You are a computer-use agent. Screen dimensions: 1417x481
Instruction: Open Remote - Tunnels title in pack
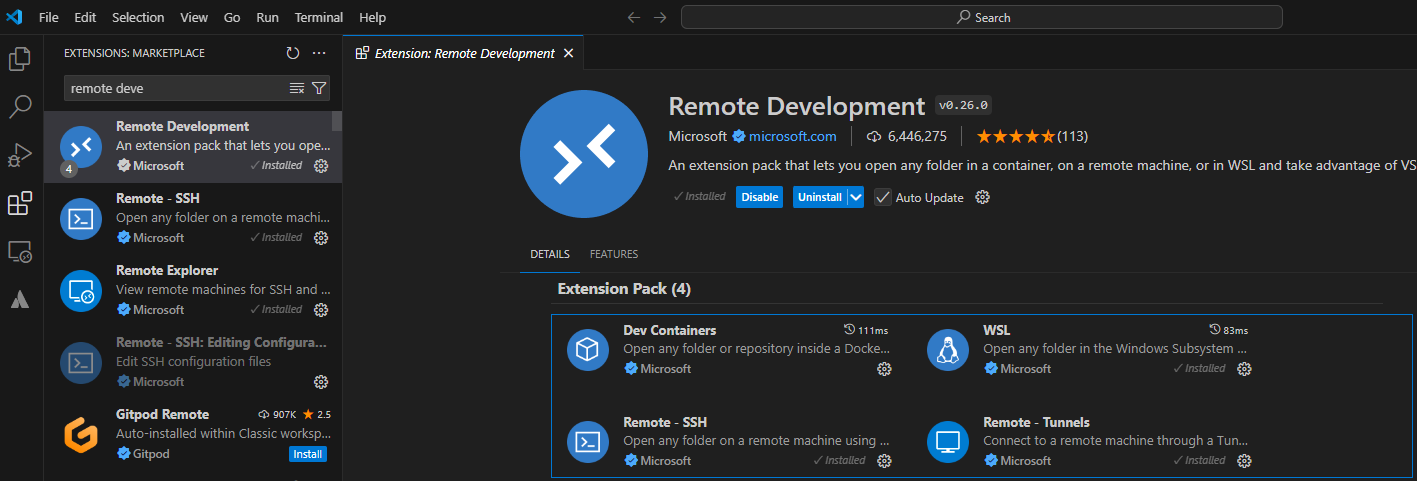click(1036, 422)
